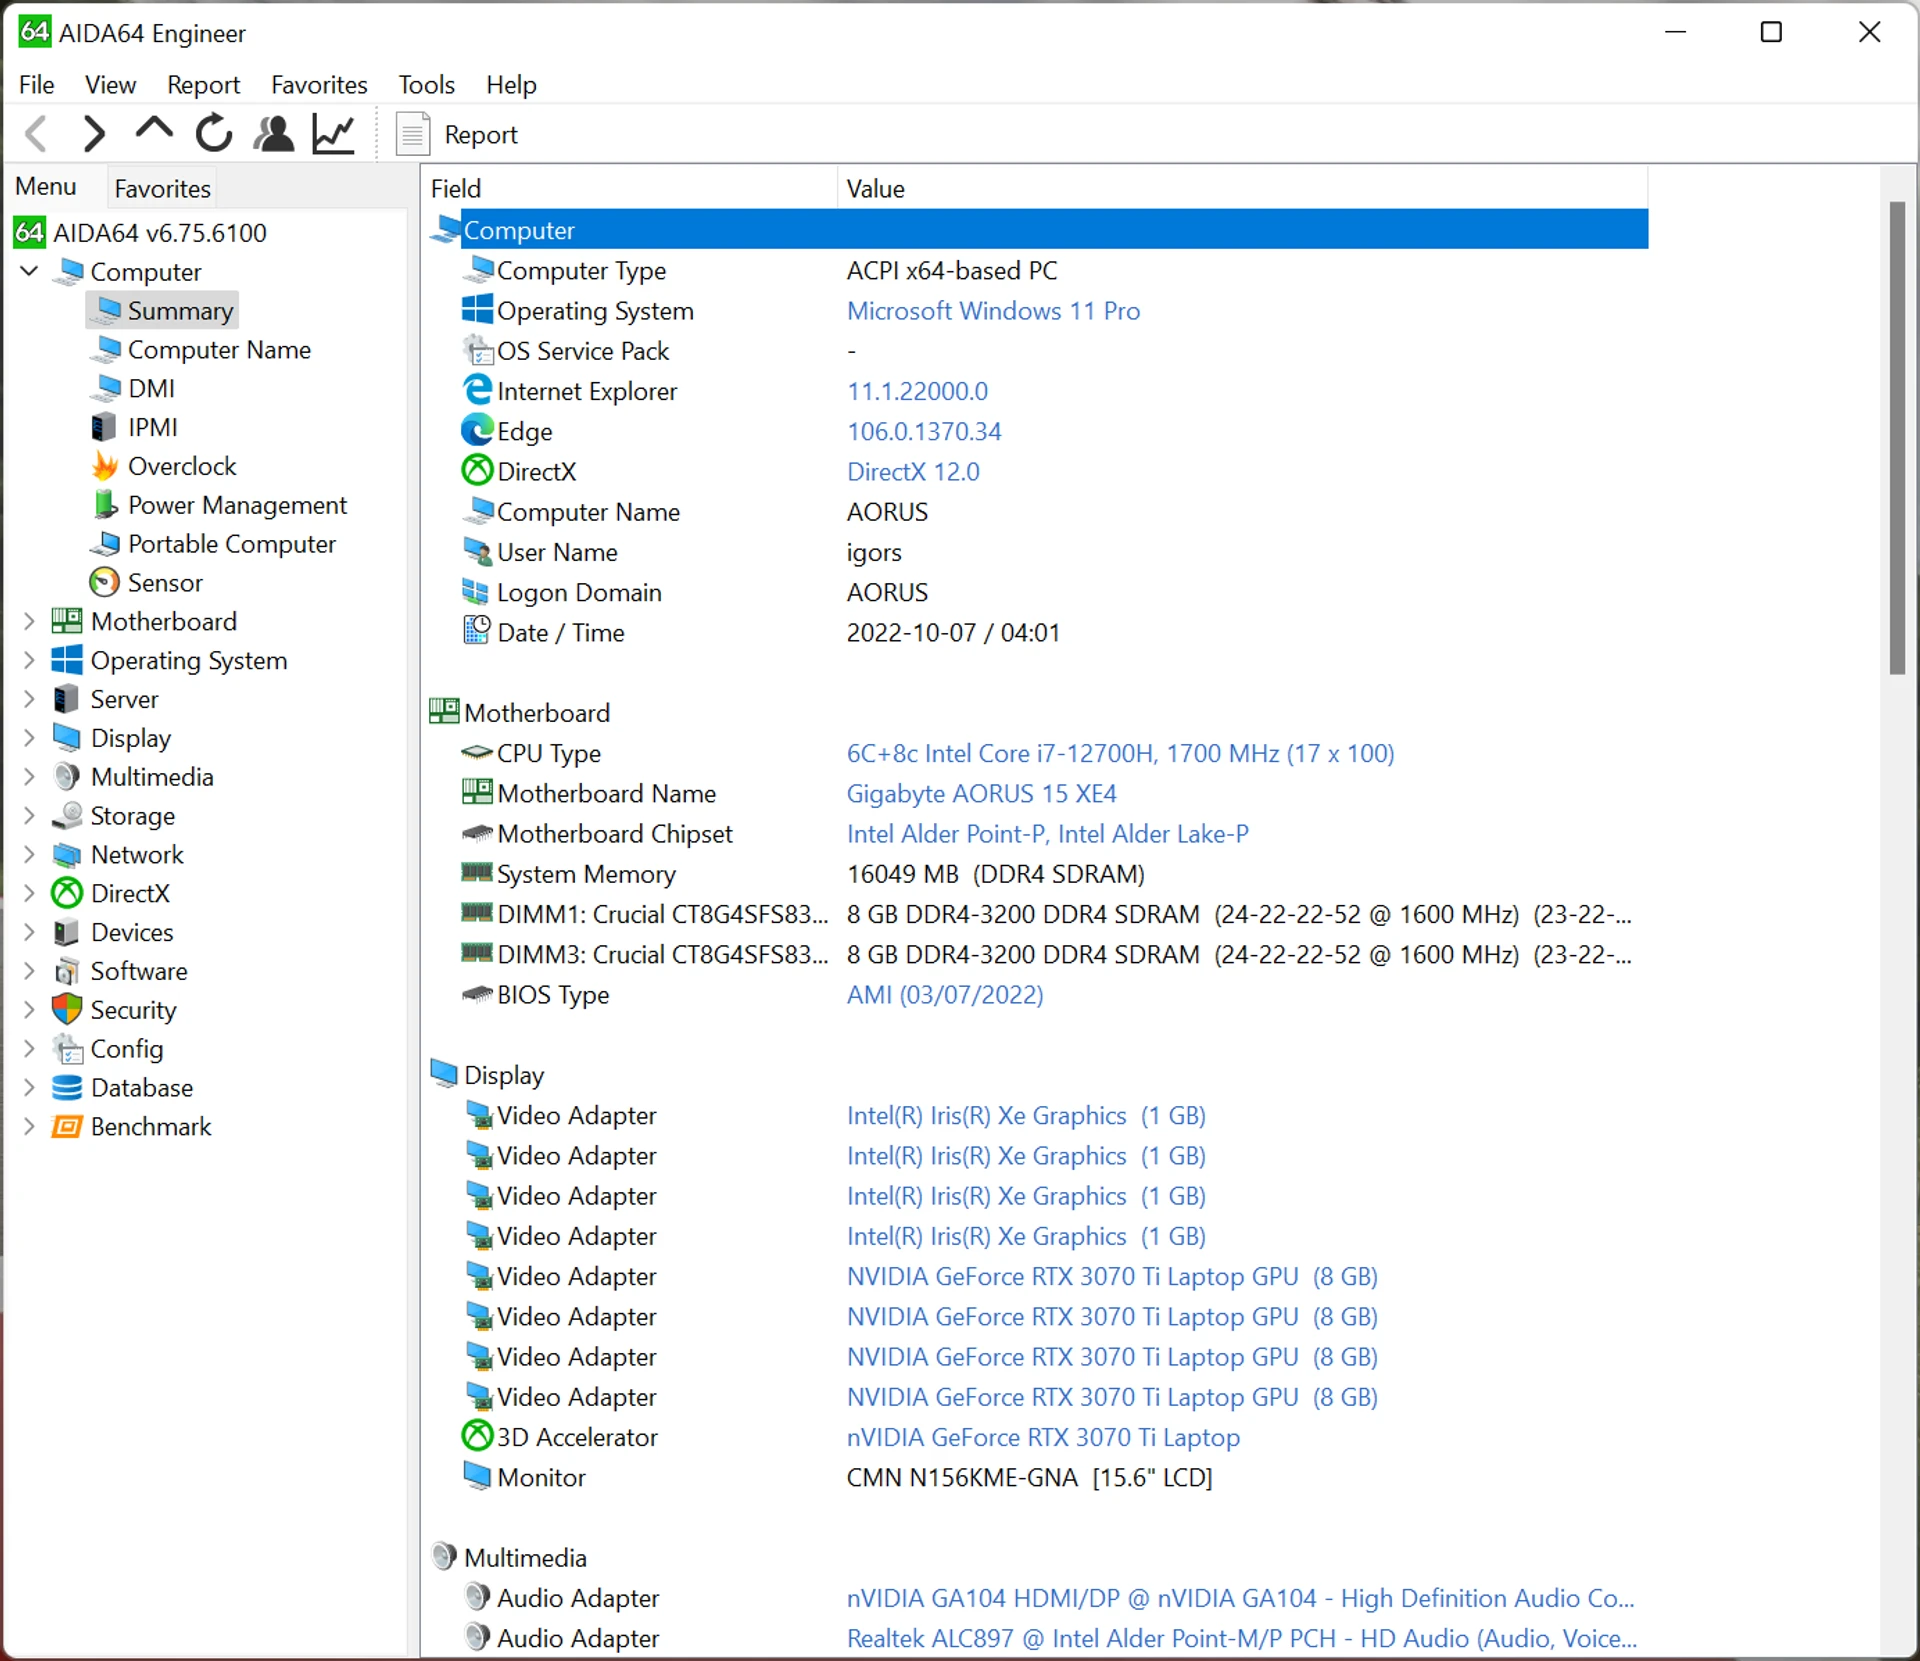This screenshot has width=1920, height=1661.
Task: Open the View menu
Action: 110,85
